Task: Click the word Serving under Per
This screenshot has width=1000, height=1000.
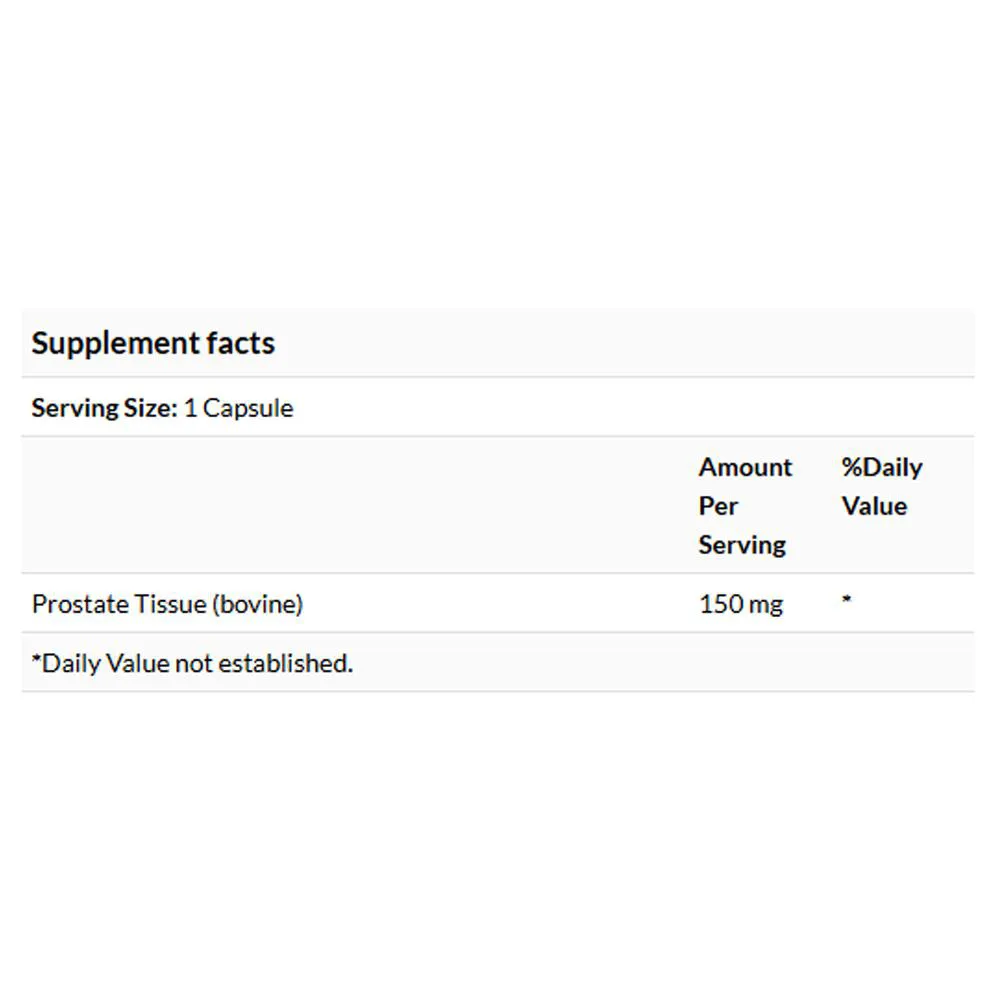Action: pyautogui.click(x=742, y=546)
